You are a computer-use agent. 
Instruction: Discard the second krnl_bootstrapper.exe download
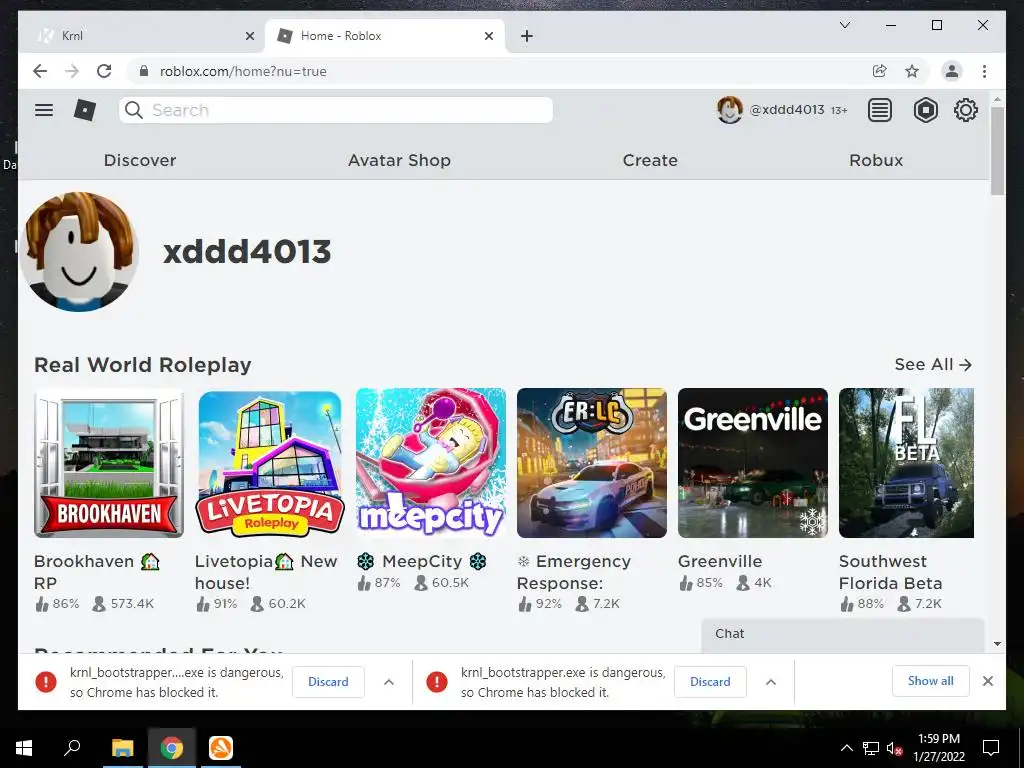(x=710, y=682)
